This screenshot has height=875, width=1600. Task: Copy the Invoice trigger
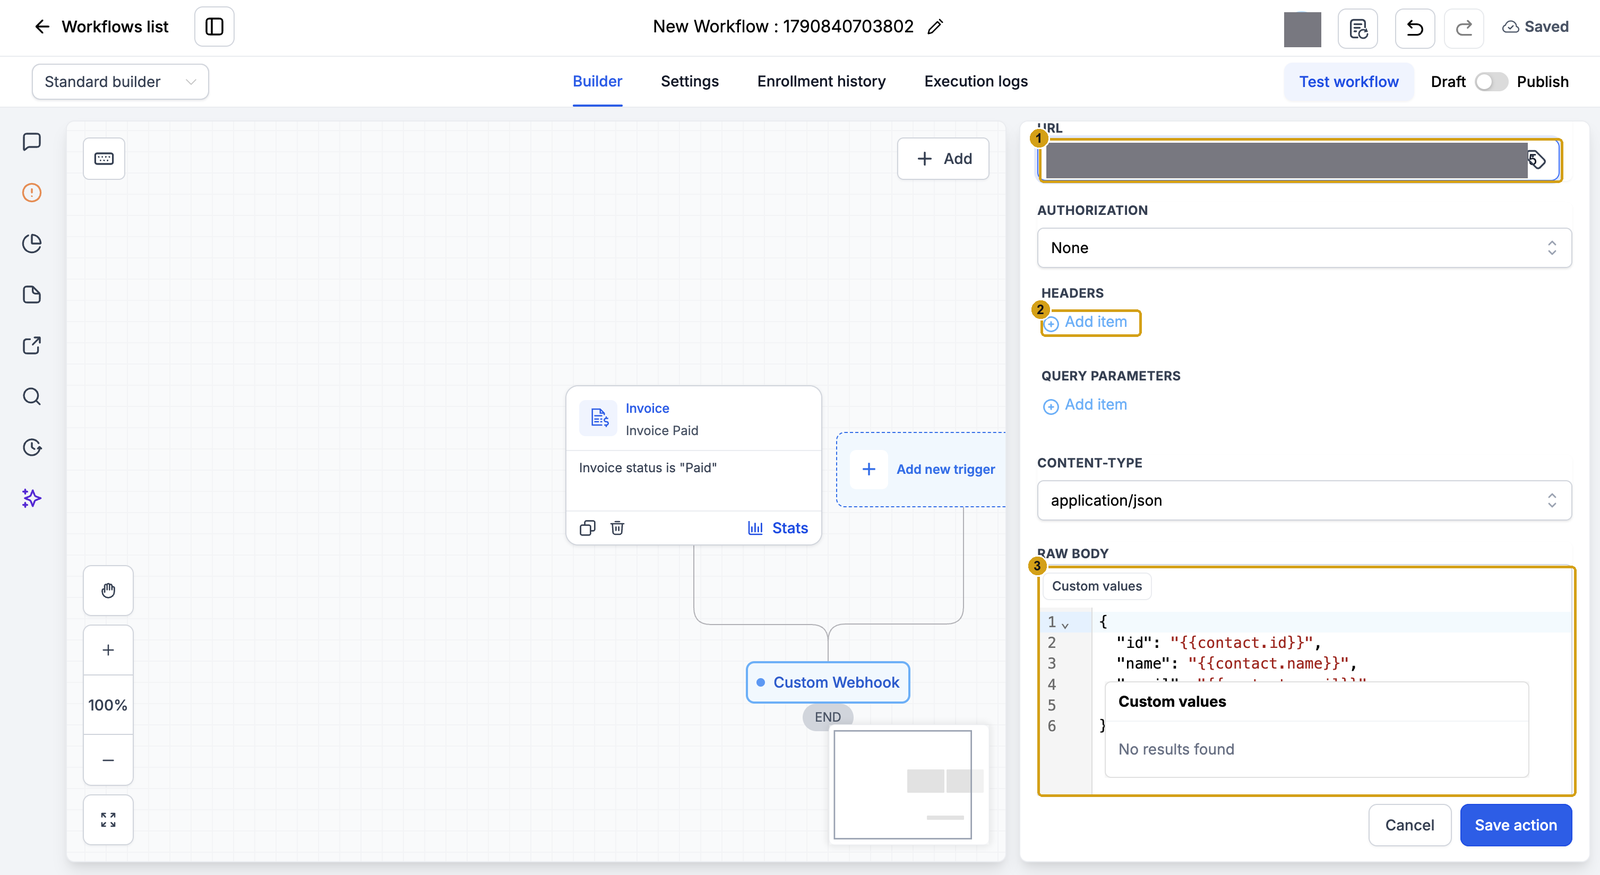pos(588,528)
